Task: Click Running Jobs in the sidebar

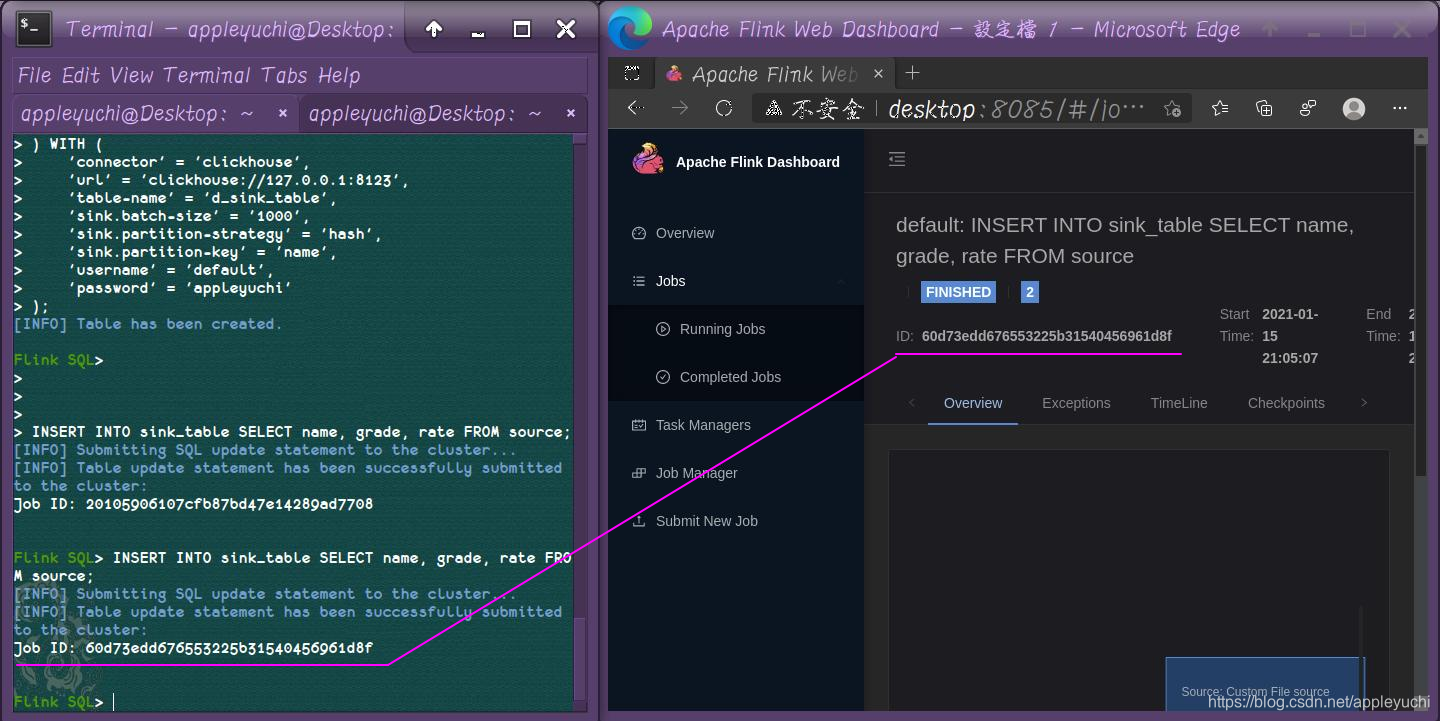Action: [722, 328]
